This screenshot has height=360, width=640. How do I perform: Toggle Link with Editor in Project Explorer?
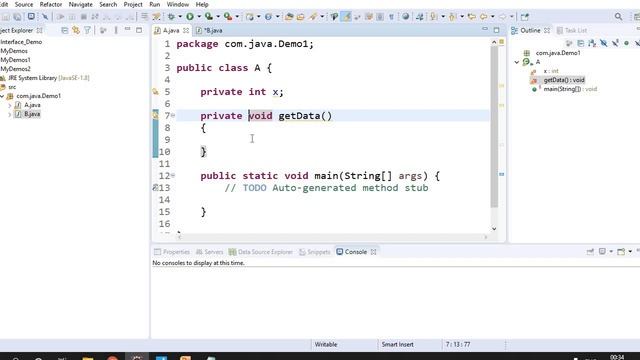pyautogui.click(x=76, y=30)
